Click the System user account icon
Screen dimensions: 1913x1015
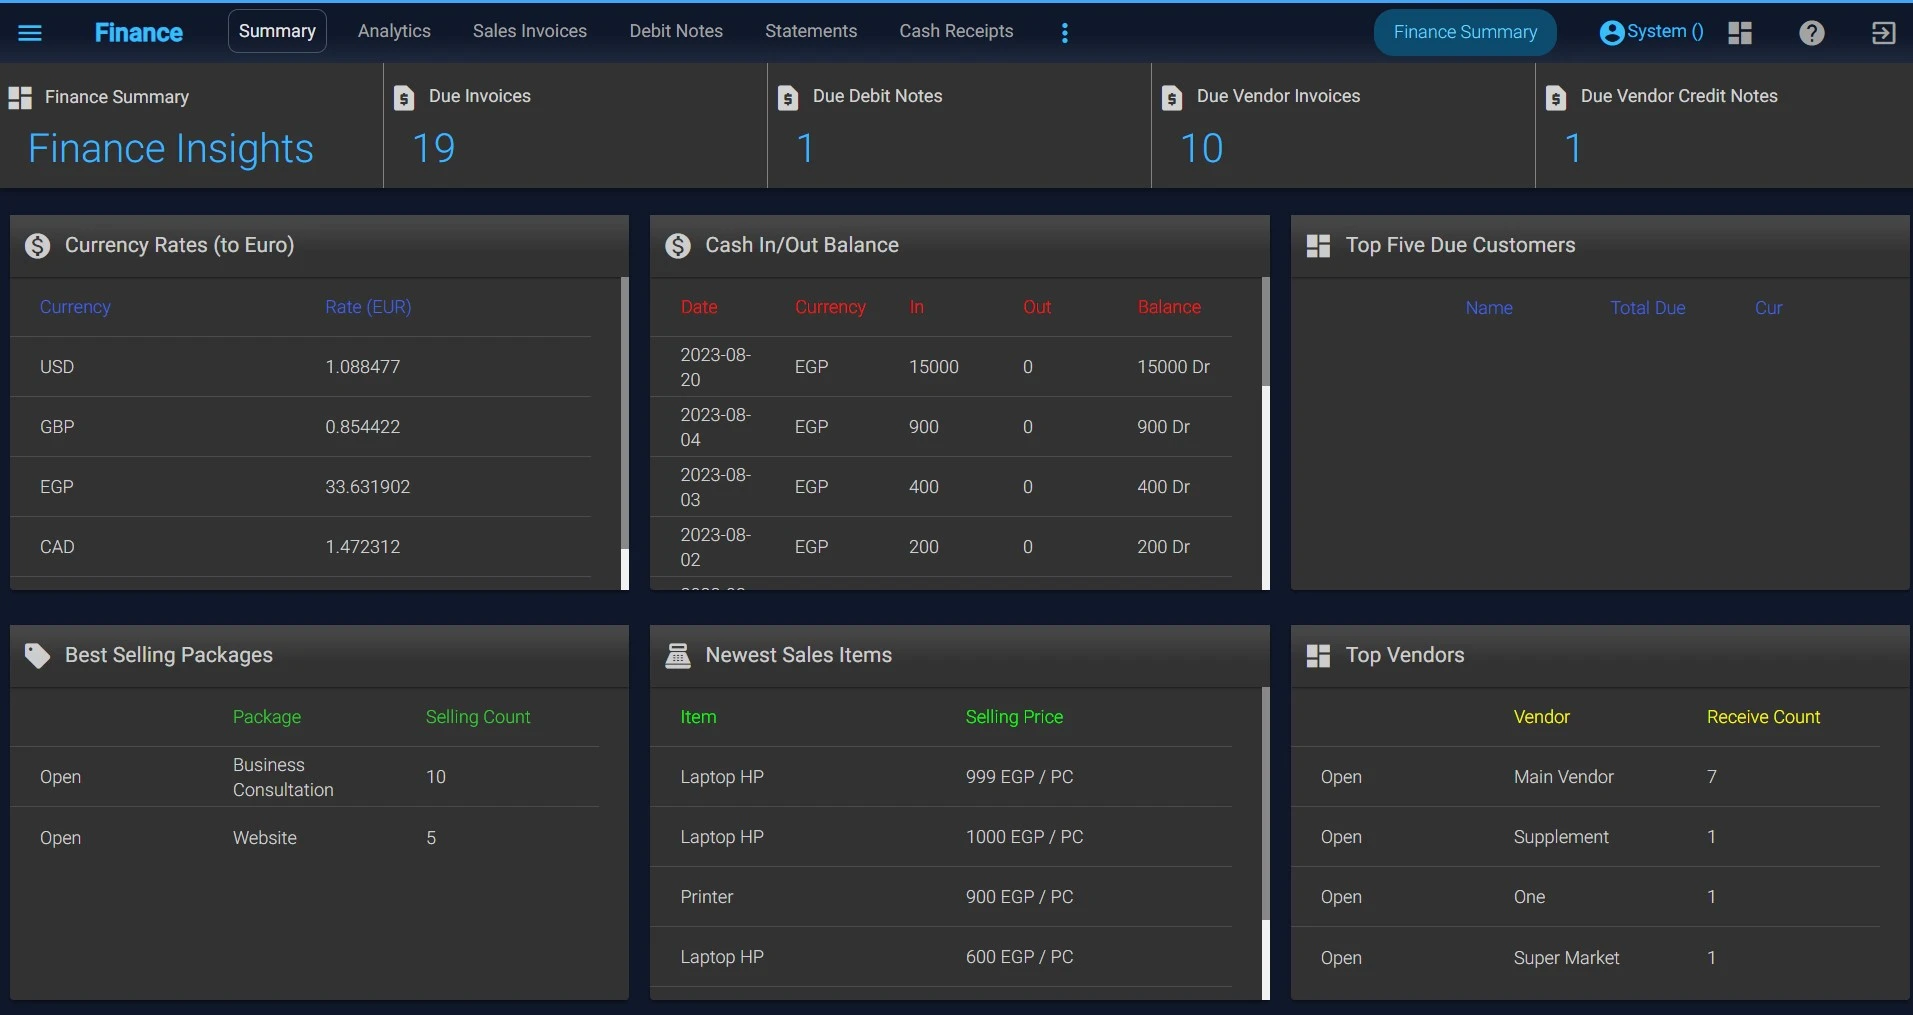[x=1611, y=33]
